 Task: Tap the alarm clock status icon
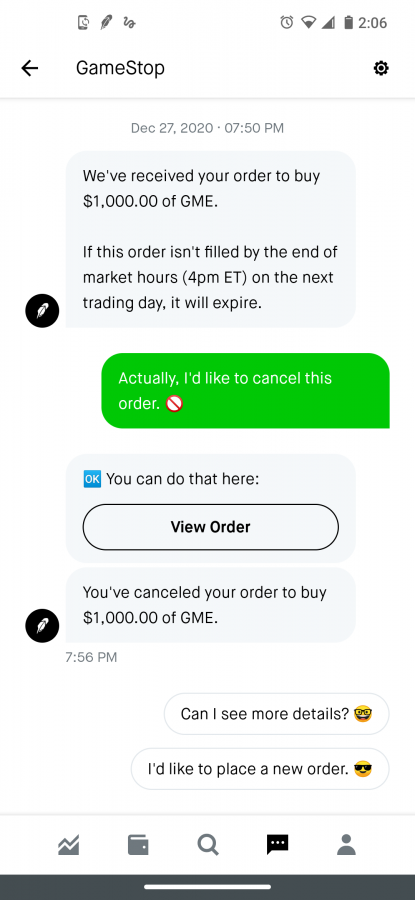[x=286, y=23]
